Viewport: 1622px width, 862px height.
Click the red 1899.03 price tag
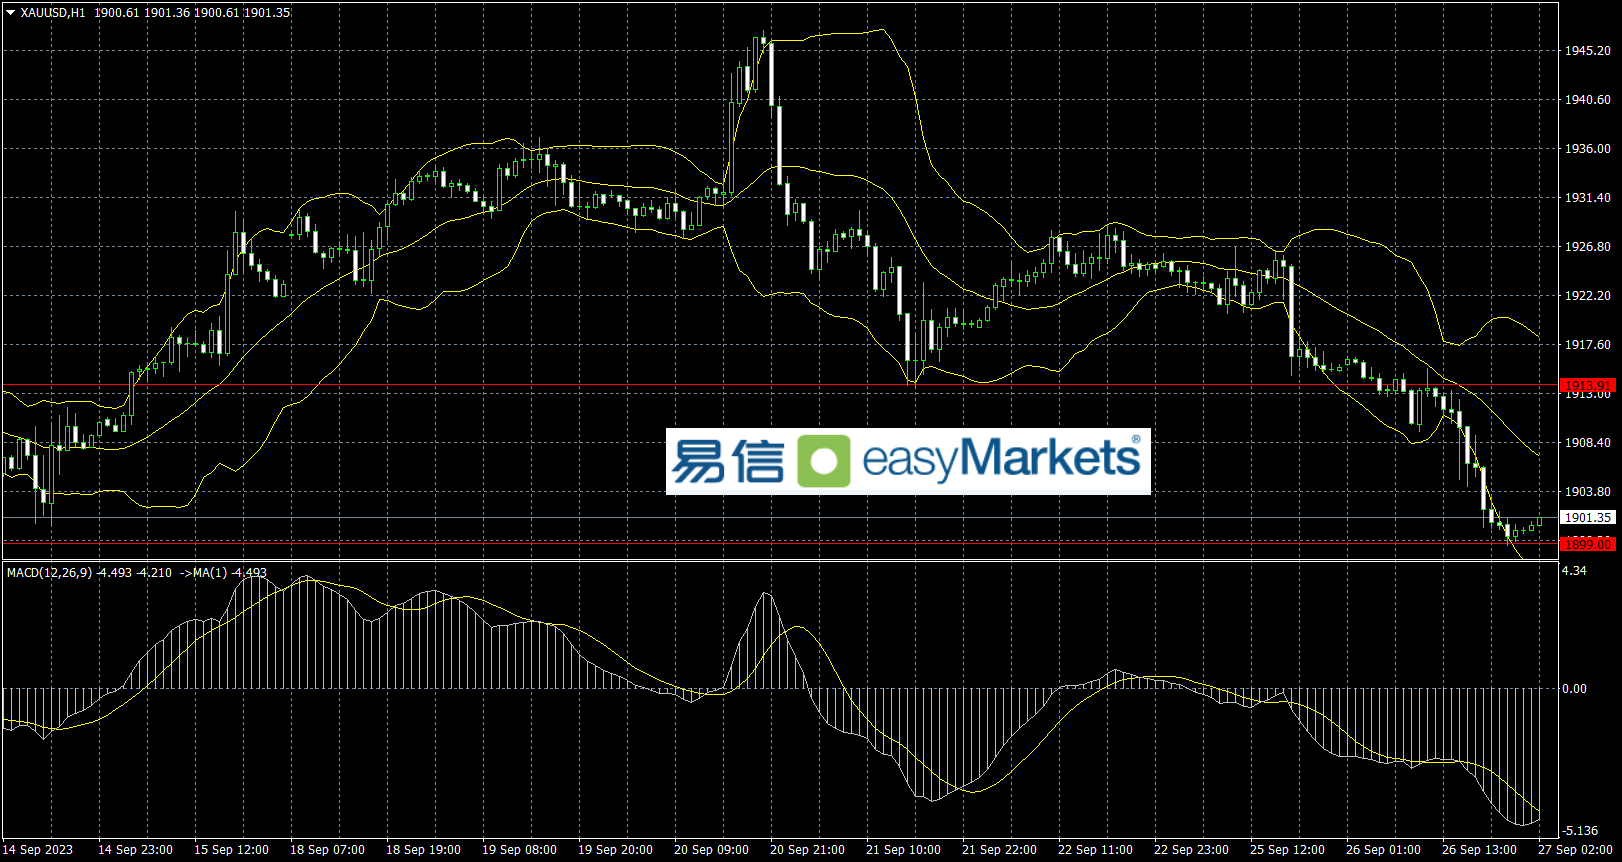coord(1587,544)
